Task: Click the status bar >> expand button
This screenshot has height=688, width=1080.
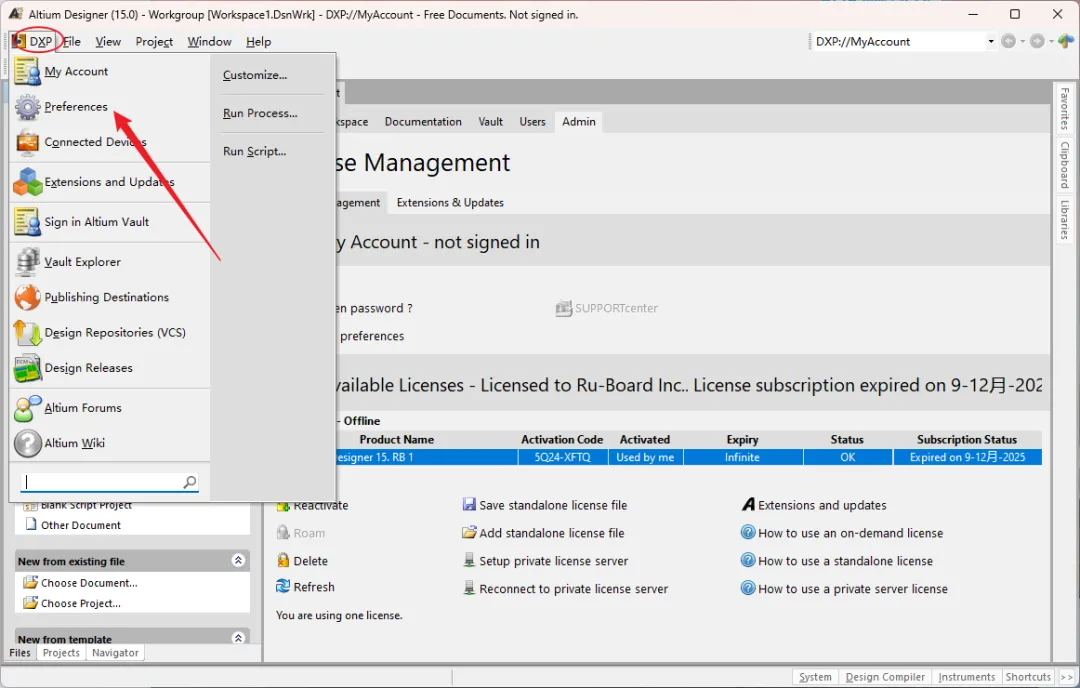Action: pyautogui.click(x=1066, y=677)
